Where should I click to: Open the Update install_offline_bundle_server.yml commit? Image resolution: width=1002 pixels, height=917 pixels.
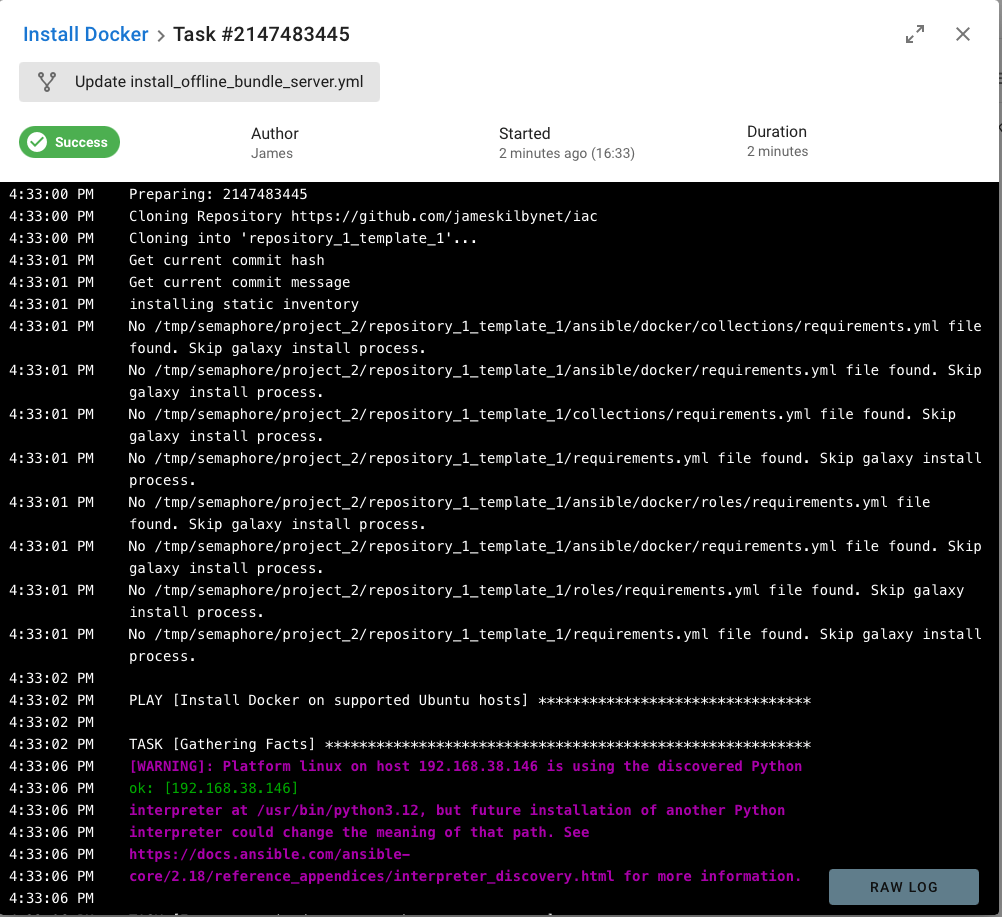(218, 82)
